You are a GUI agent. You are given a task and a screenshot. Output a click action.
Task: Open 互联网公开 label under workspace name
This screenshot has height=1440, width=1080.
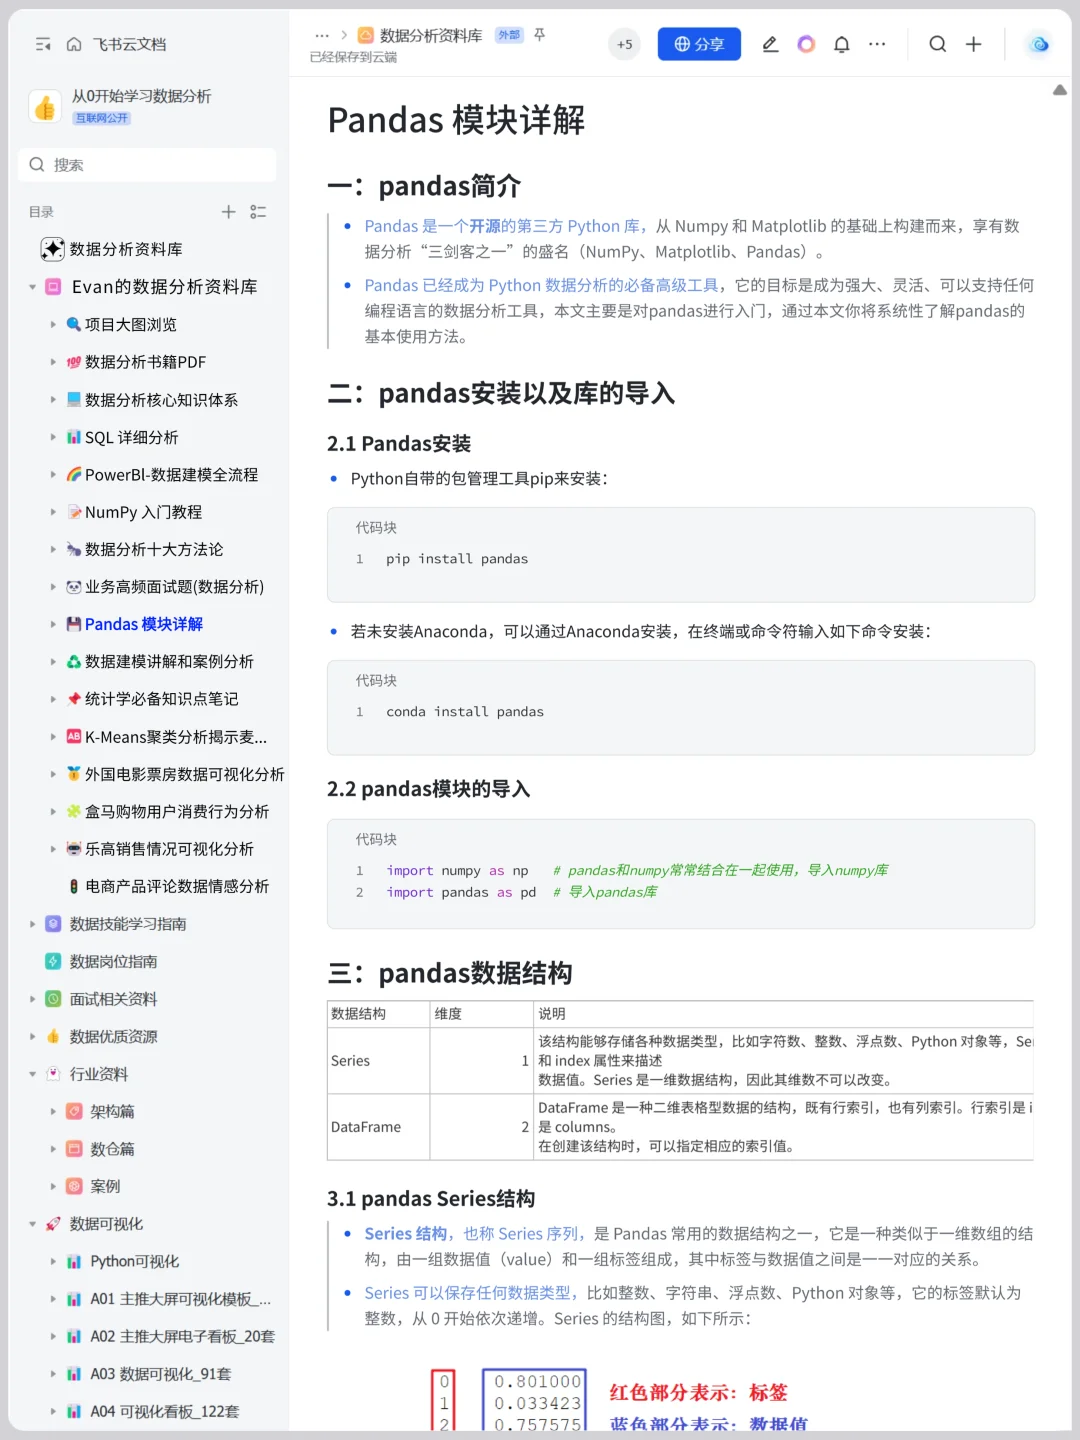tap(102, 118)
